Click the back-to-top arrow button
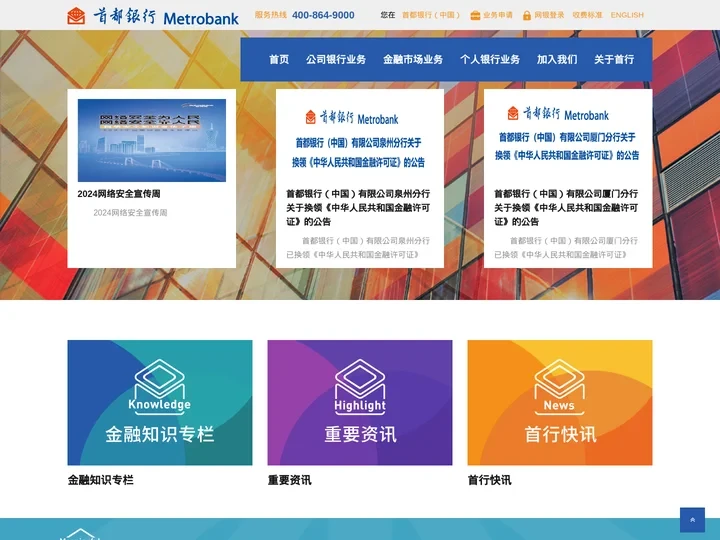The image size is (720, 540). point(692,520)
